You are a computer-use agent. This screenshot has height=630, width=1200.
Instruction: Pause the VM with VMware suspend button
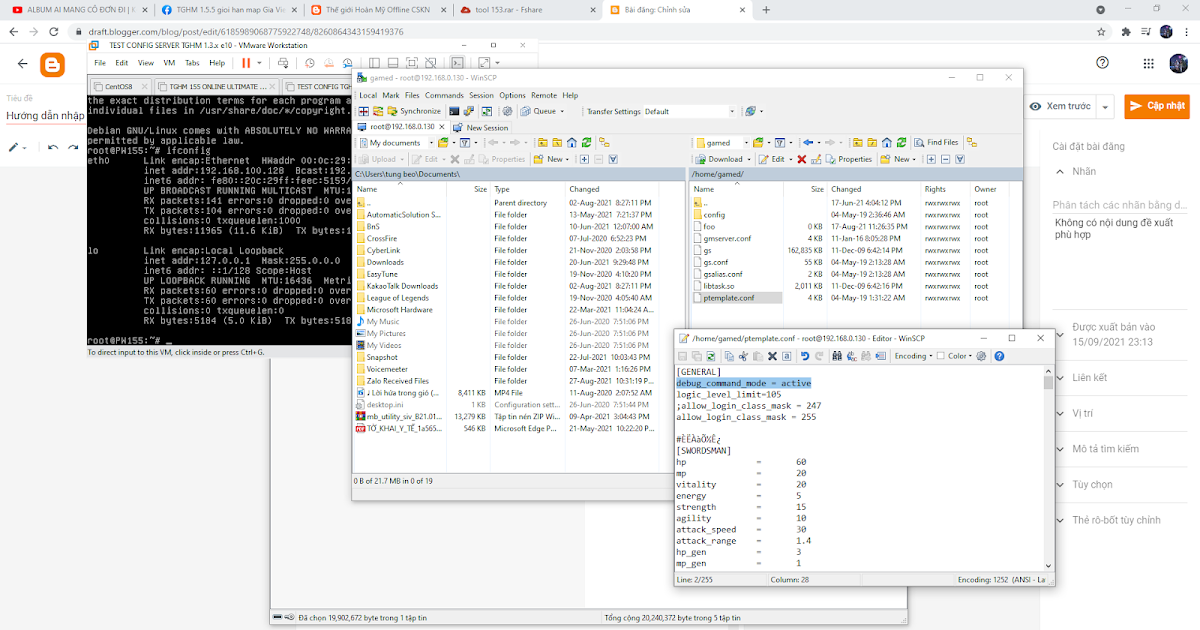(245, 62)
